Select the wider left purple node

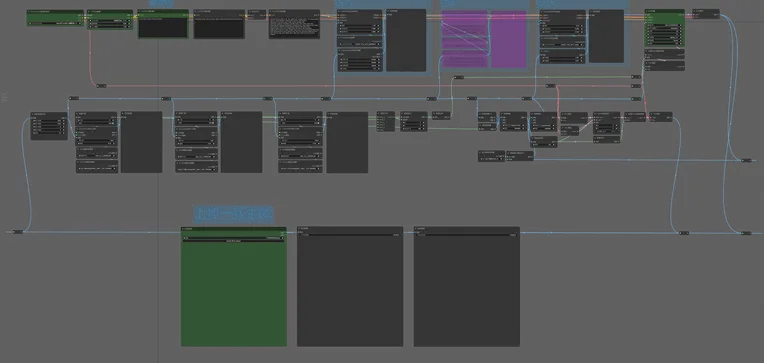click(464, 39)
